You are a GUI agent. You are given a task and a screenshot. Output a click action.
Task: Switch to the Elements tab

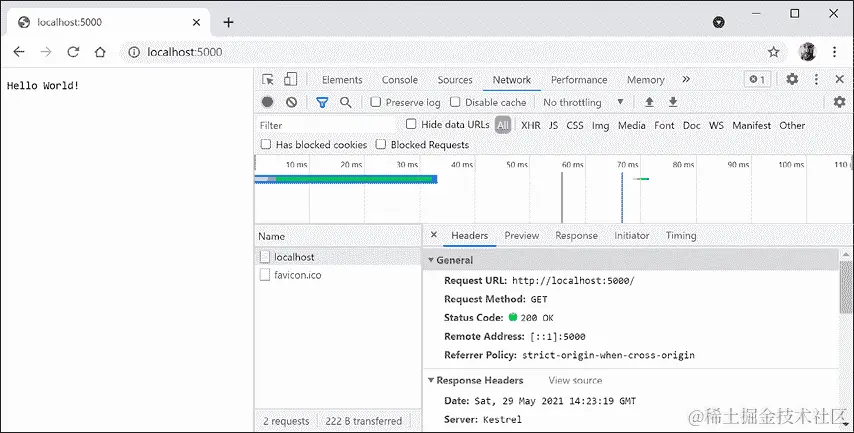click(x=342, y=80)
